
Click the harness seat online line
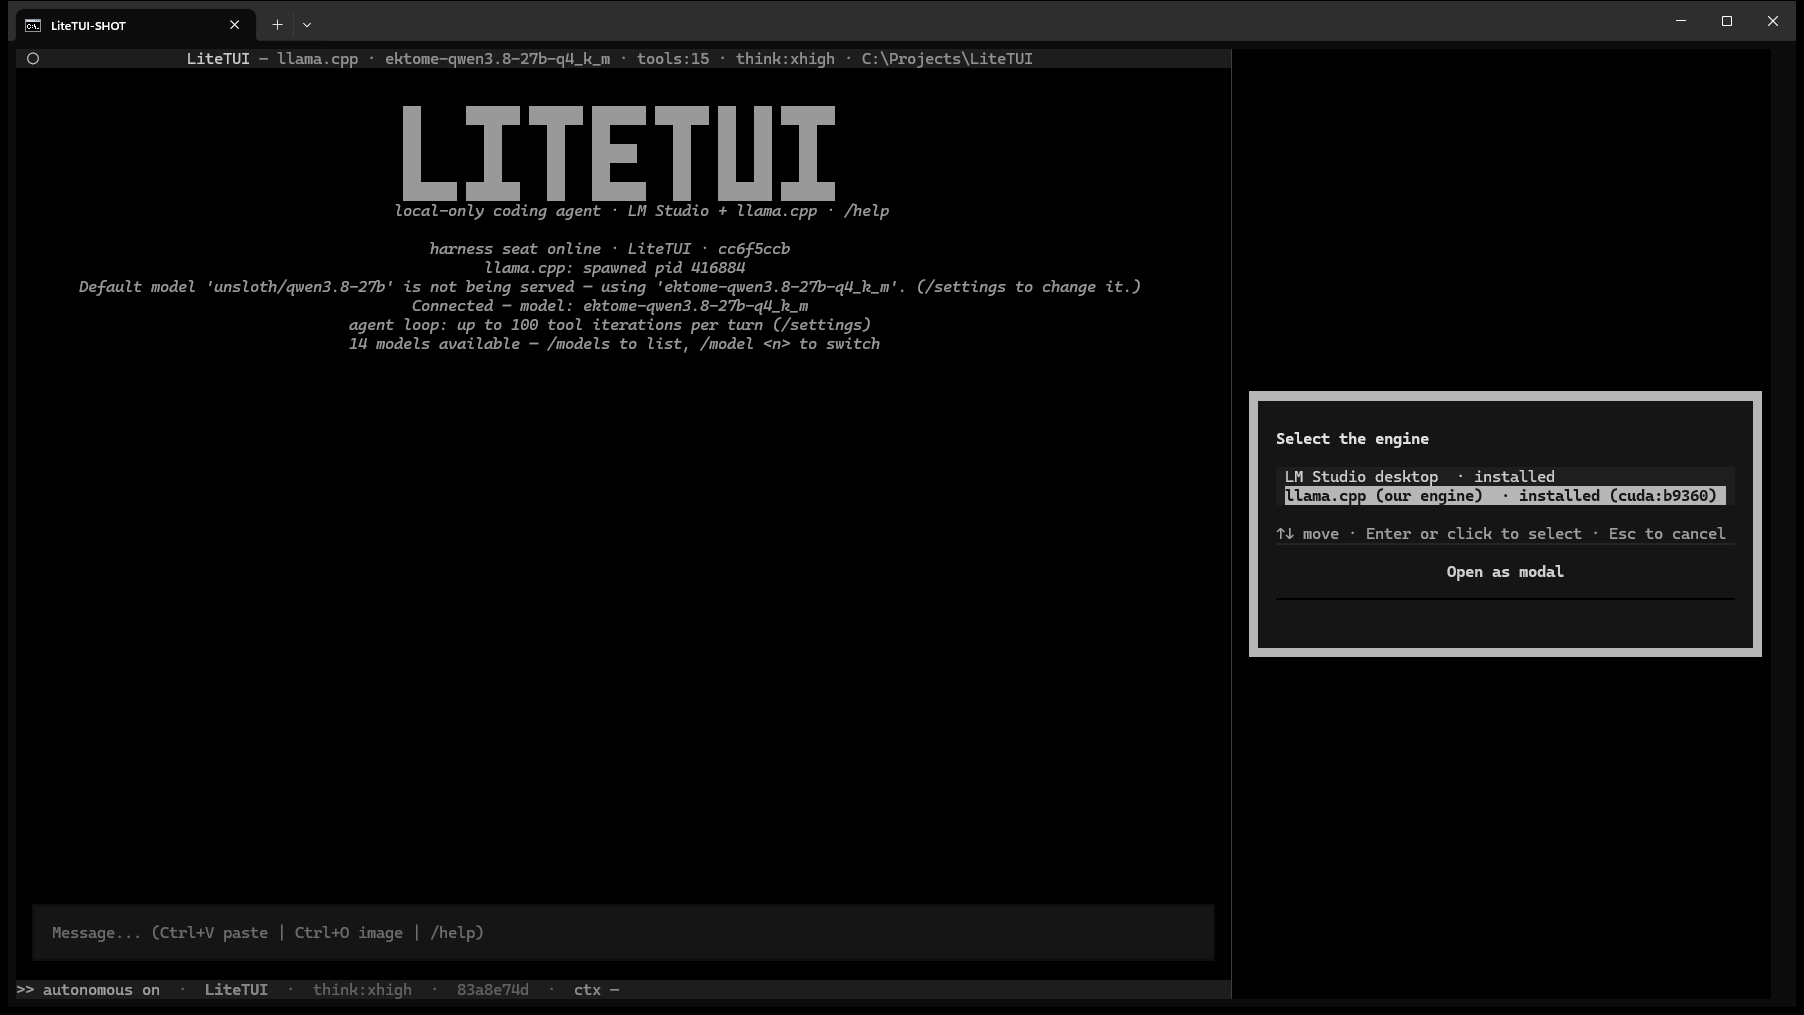coord(609,249)
